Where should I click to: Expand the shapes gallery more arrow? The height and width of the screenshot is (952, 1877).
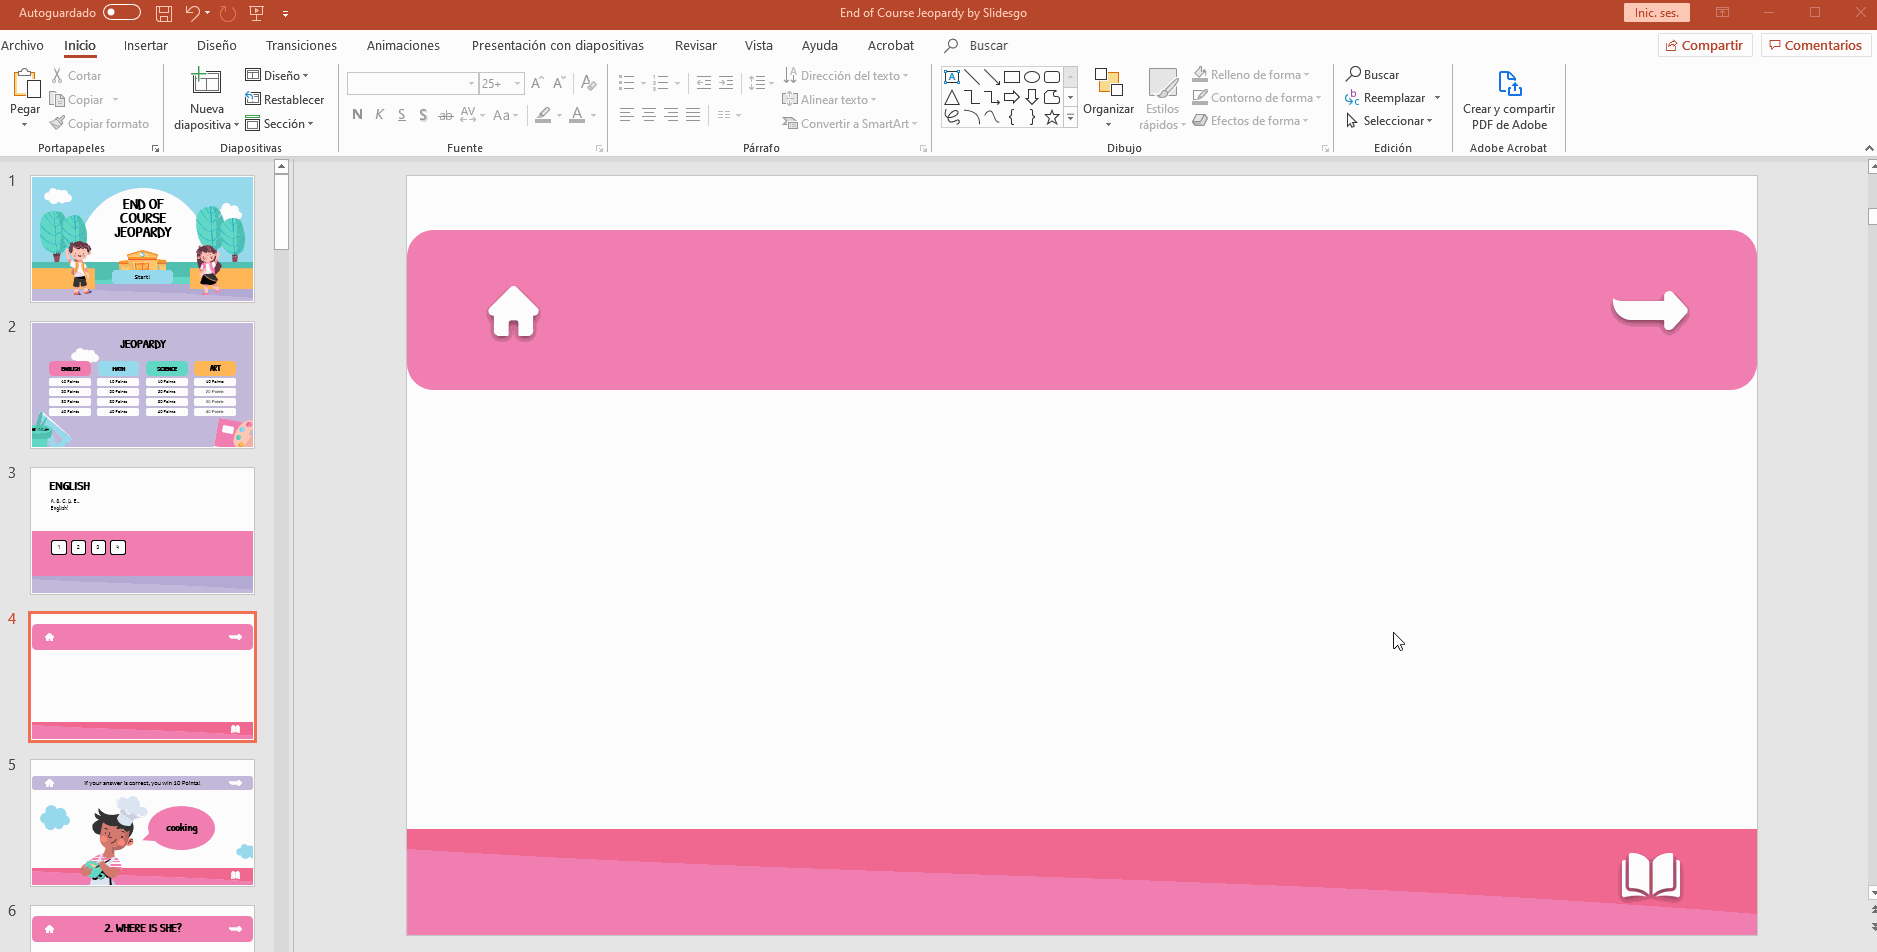pyautogui.click(x=1070, y=118)
